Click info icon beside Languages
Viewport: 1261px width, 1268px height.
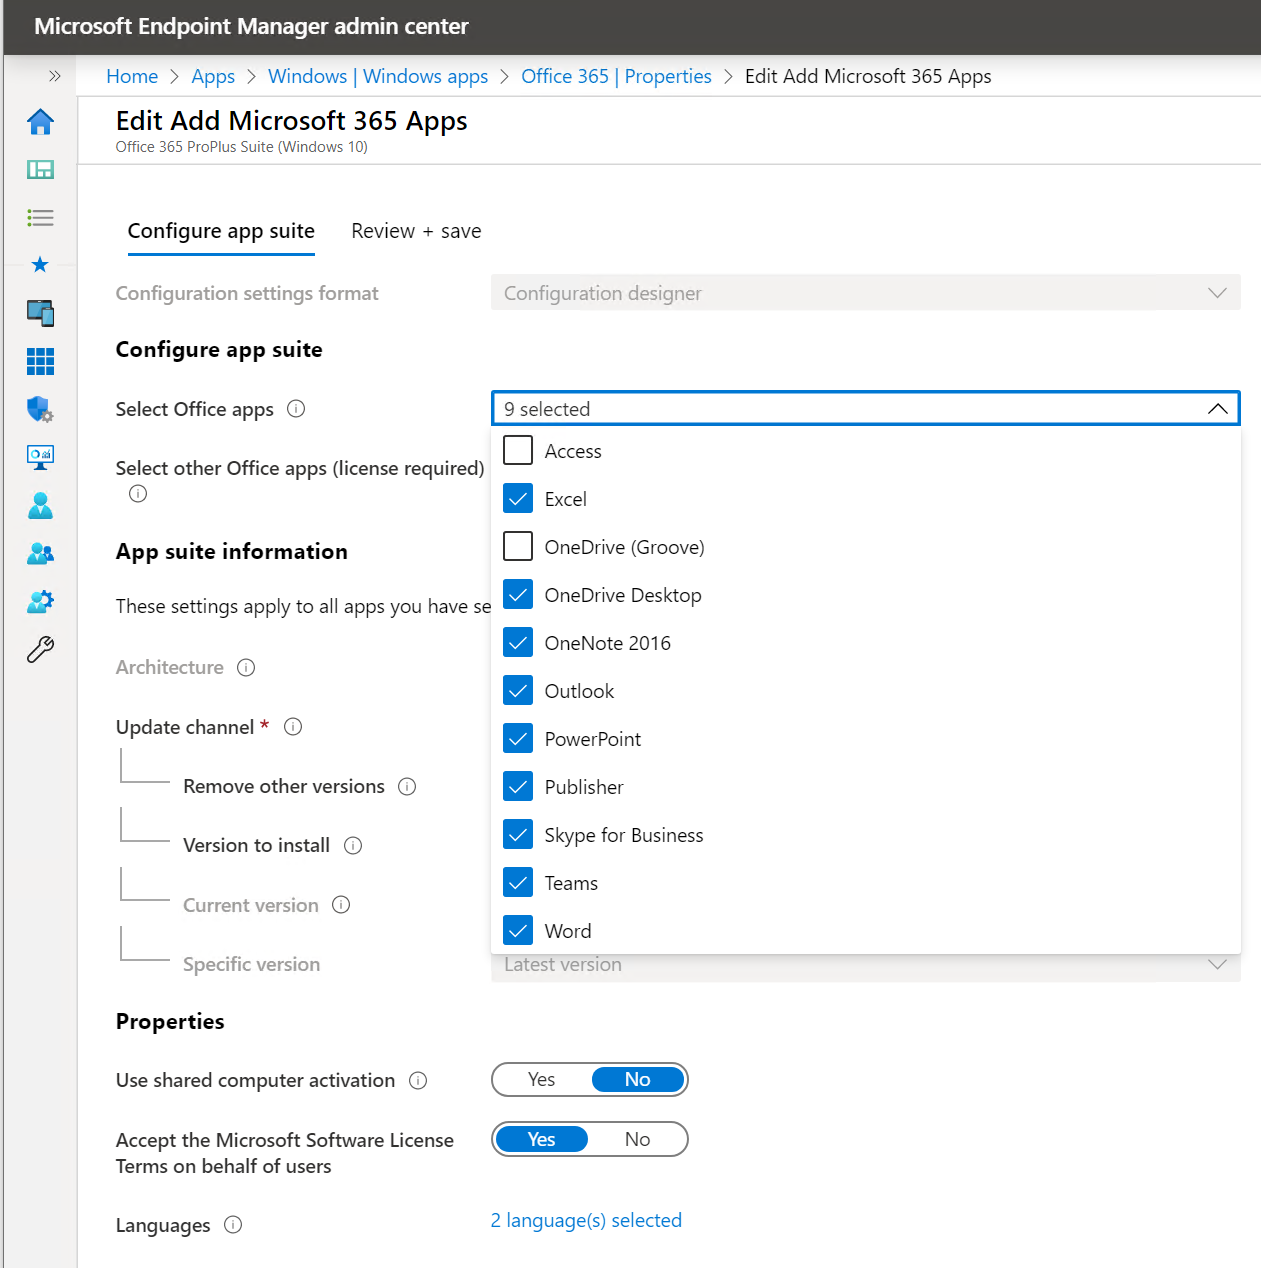click(x=233, y=1225)
